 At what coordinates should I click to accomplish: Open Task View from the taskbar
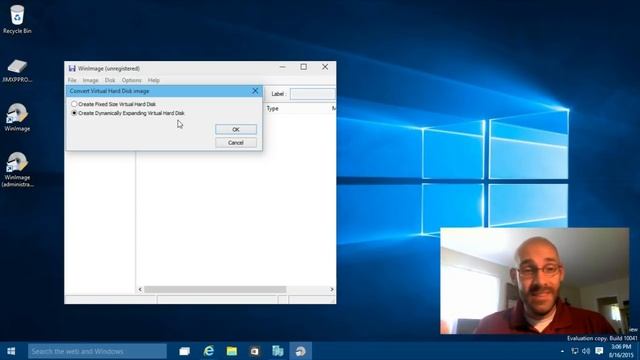(184, 351)
